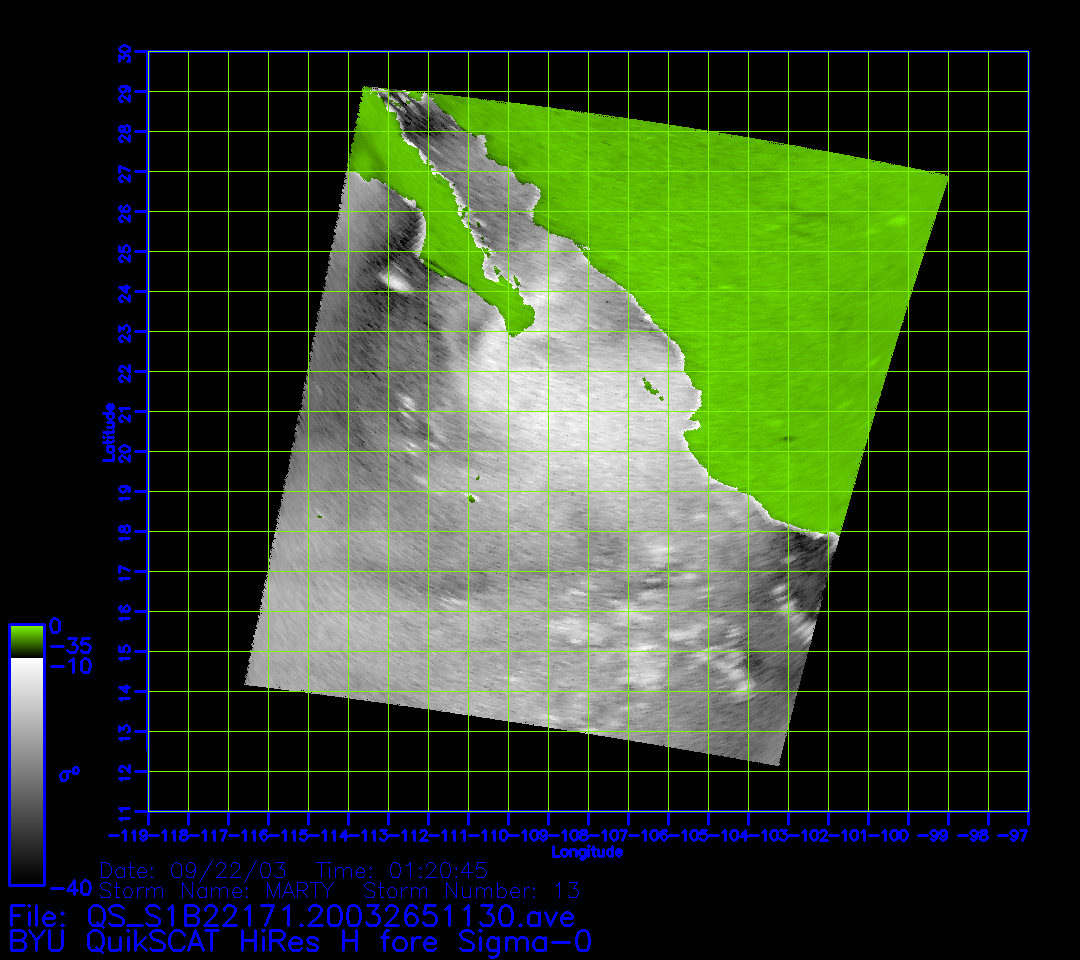Click the Longitude axis title
Screen dimensions: 1080x960
[x=587, y=852]
